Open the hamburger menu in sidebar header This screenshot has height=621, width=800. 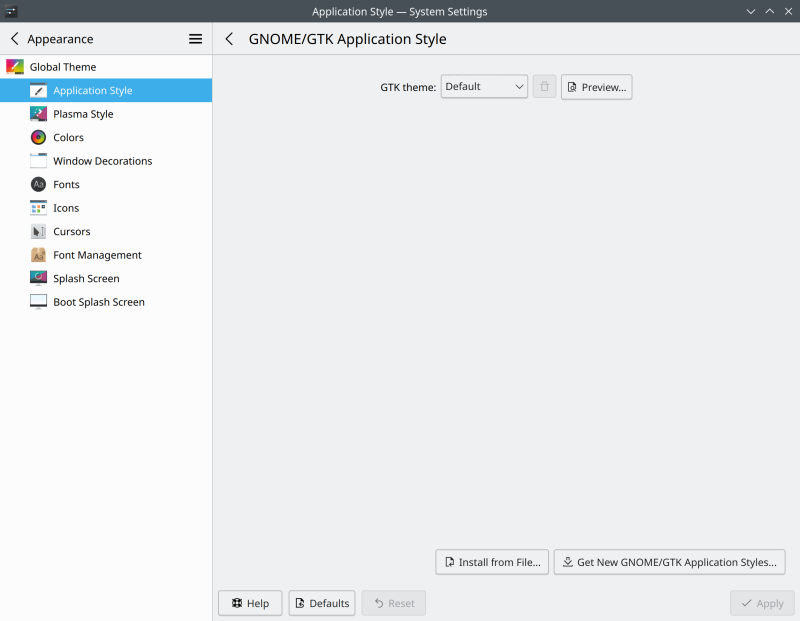195,39
